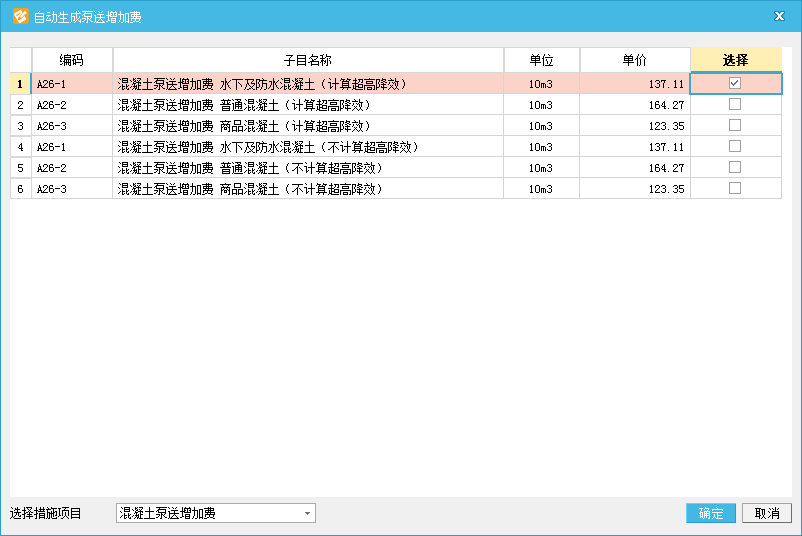Uncheck the checkbox in row 1

coord(735,84)
